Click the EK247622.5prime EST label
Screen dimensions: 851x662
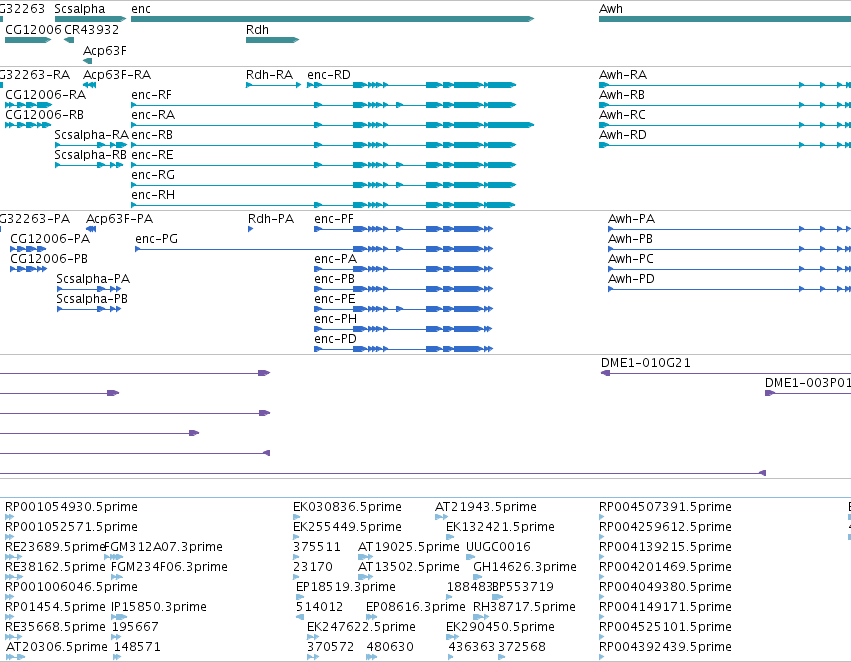tap(361, 627)
